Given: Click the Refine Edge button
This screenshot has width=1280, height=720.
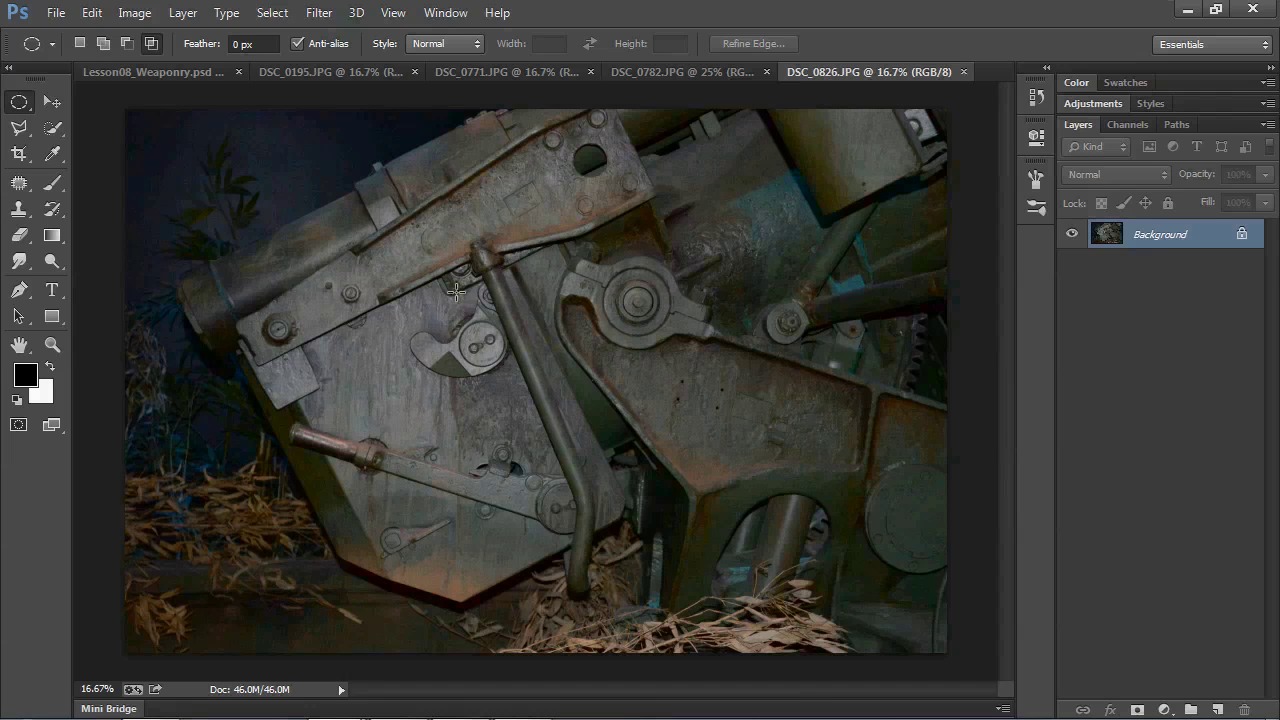Looking at the screenshot, I should coord(753,44).
